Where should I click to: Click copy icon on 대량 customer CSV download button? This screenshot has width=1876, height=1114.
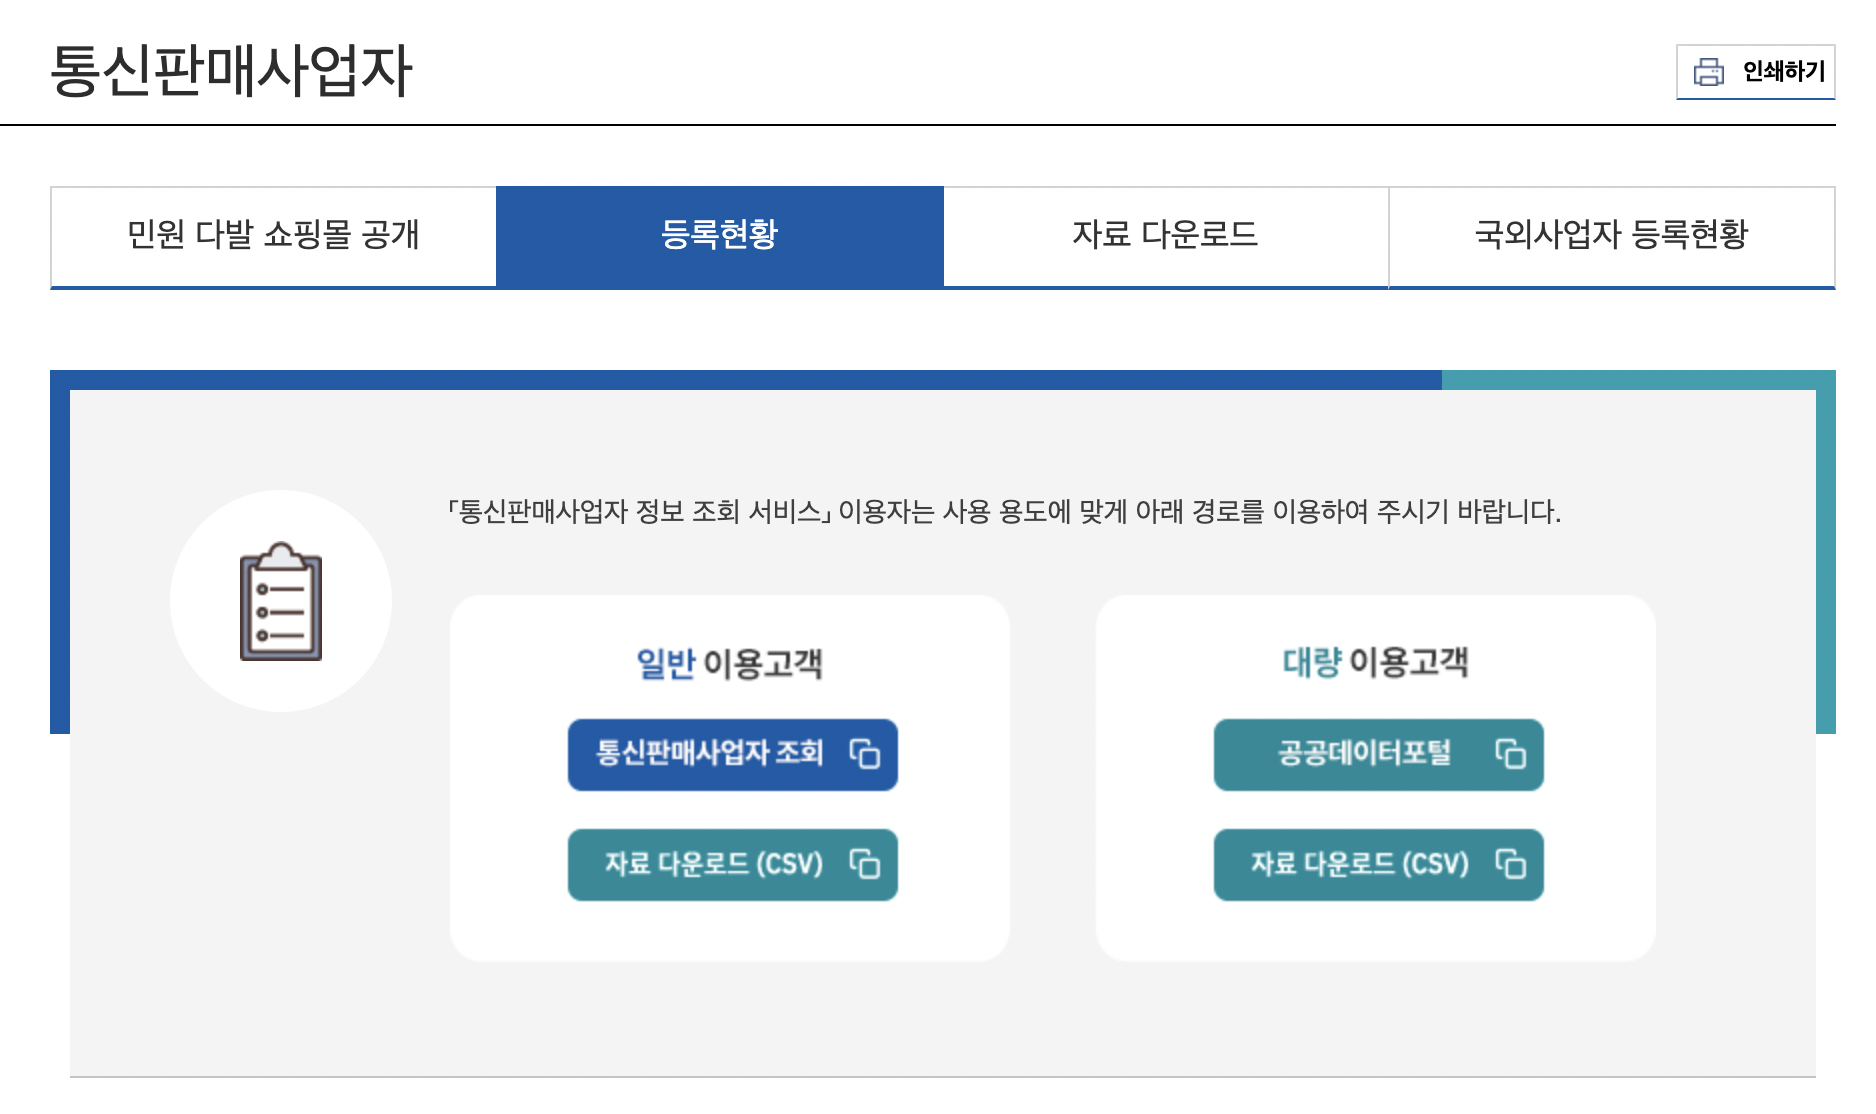click(1512, 864)
